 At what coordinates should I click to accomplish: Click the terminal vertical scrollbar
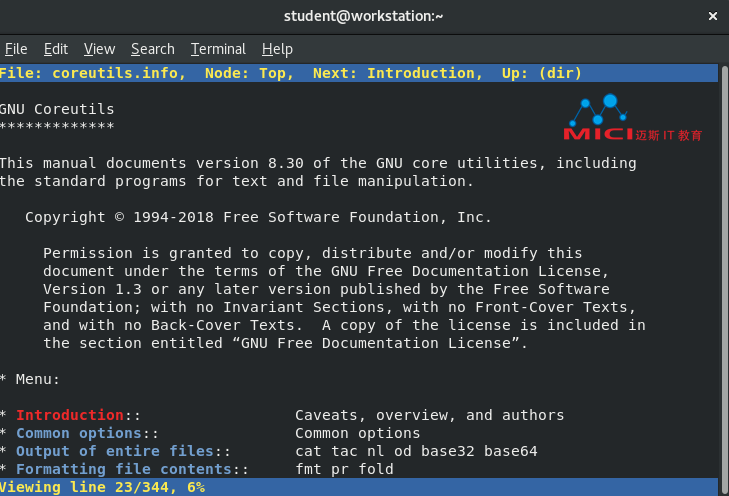[724, 279]
